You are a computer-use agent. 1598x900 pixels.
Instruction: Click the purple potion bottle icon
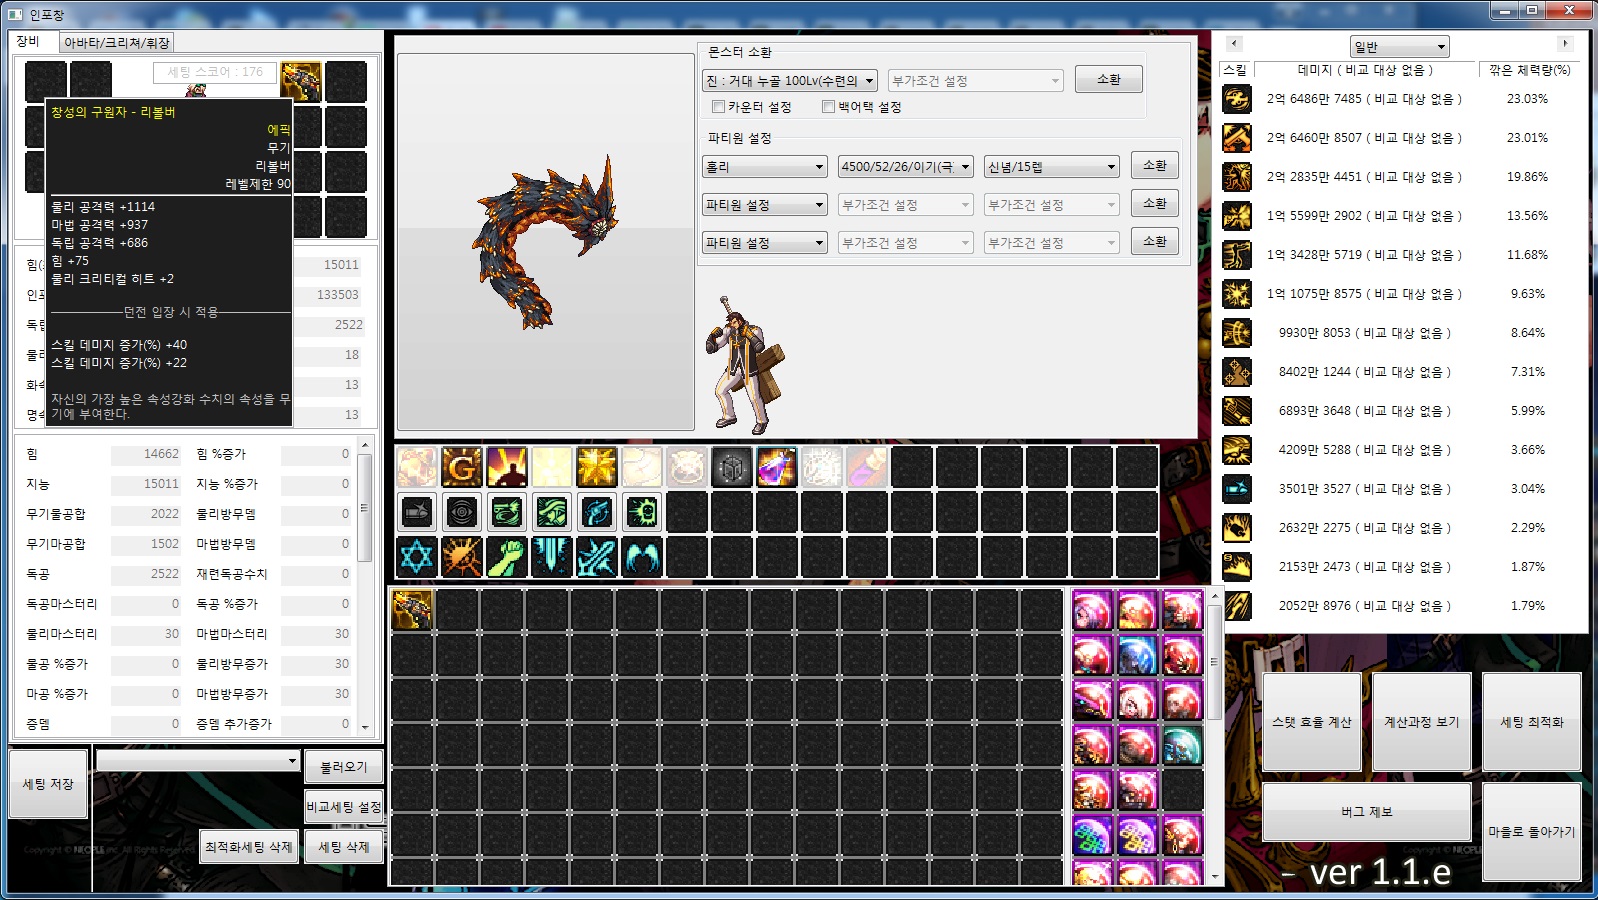tap(777, 467)
